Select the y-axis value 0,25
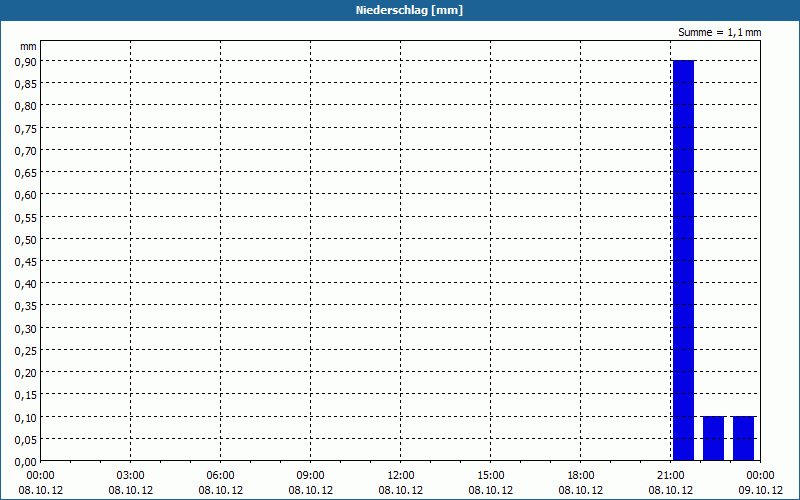 [x=26, y=351]
